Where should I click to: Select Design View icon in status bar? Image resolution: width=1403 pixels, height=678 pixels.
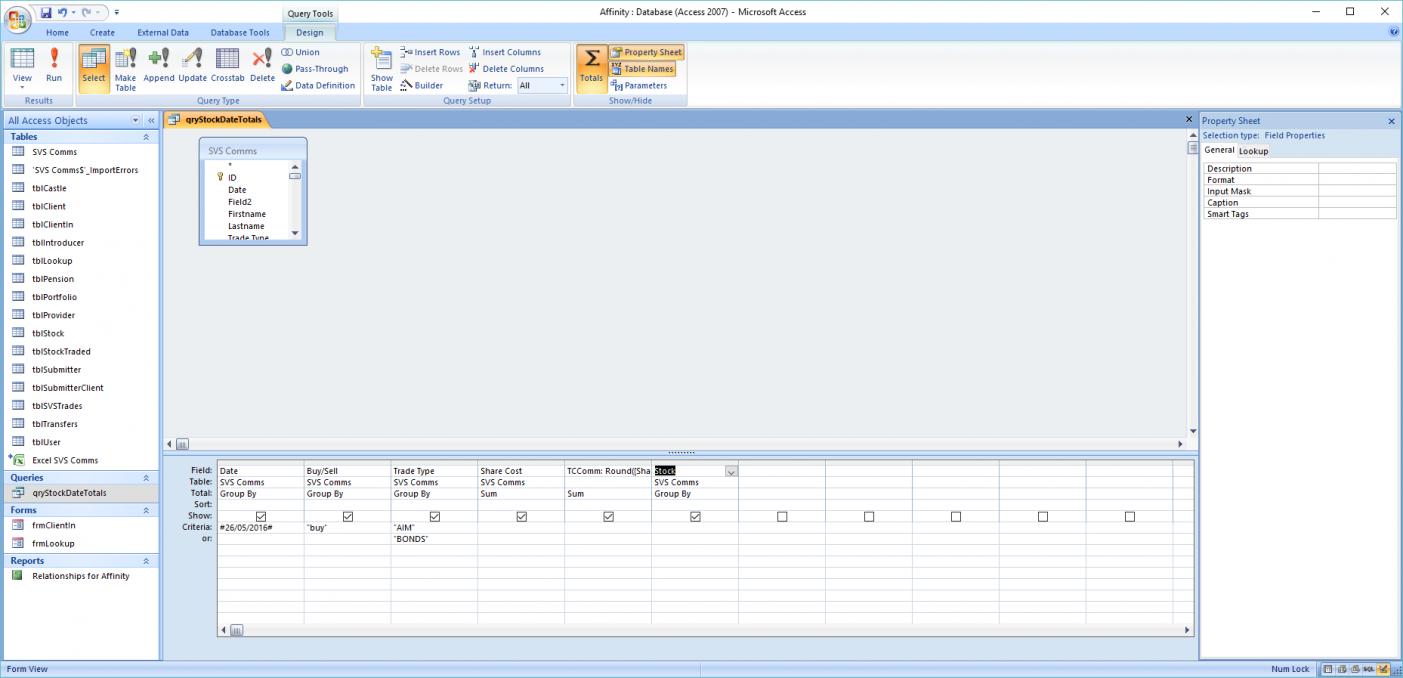[x=1384, y=669]
